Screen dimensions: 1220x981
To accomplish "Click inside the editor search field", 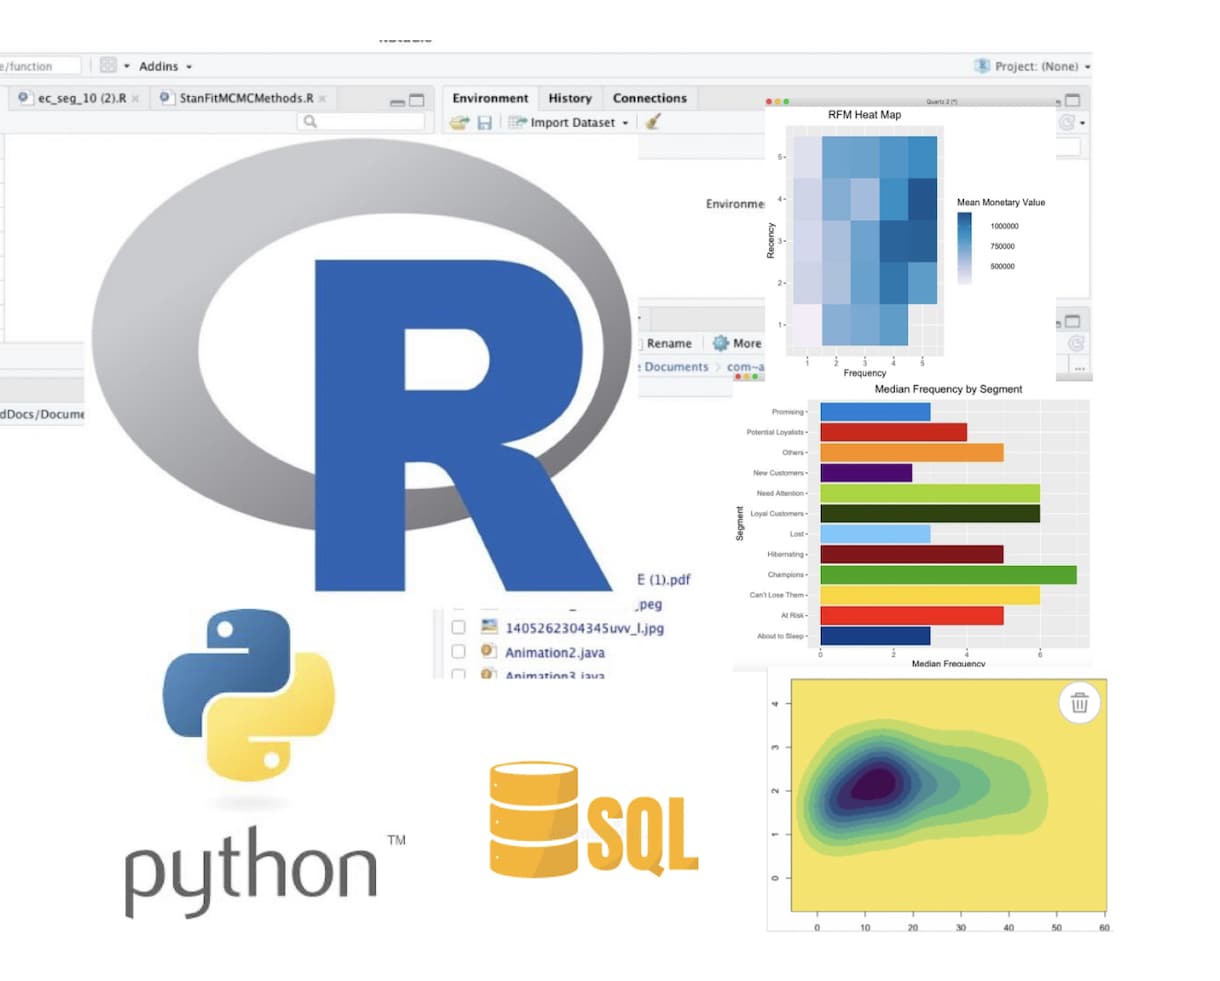I will 361,121.
